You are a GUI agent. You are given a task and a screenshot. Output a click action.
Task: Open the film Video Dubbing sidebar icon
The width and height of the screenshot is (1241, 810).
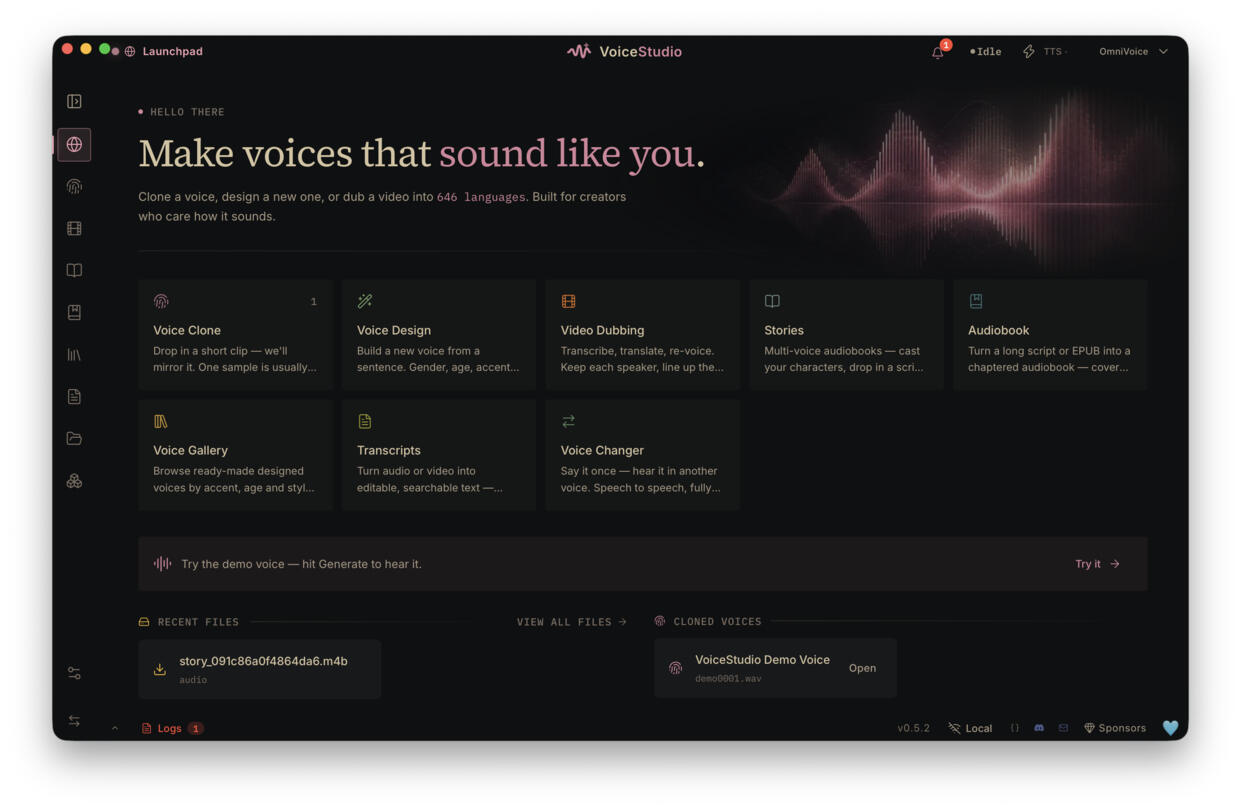pyautogui.click(x=74, y=228)
